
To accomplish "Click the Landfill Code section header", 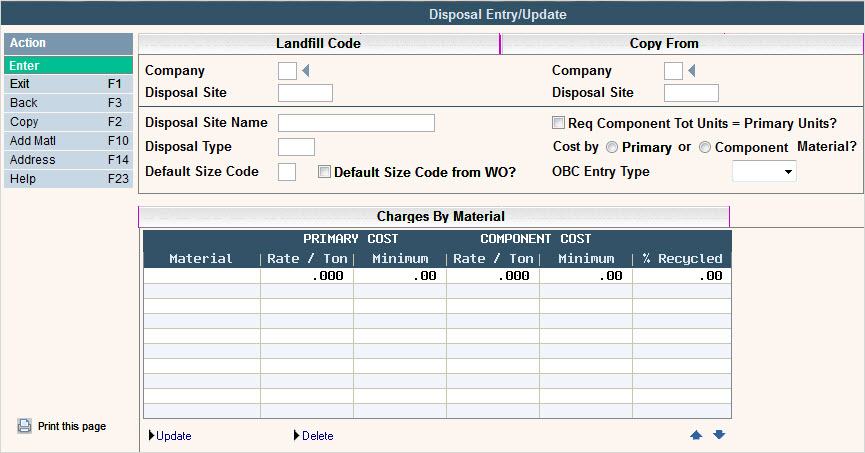I will coord(318,44).
